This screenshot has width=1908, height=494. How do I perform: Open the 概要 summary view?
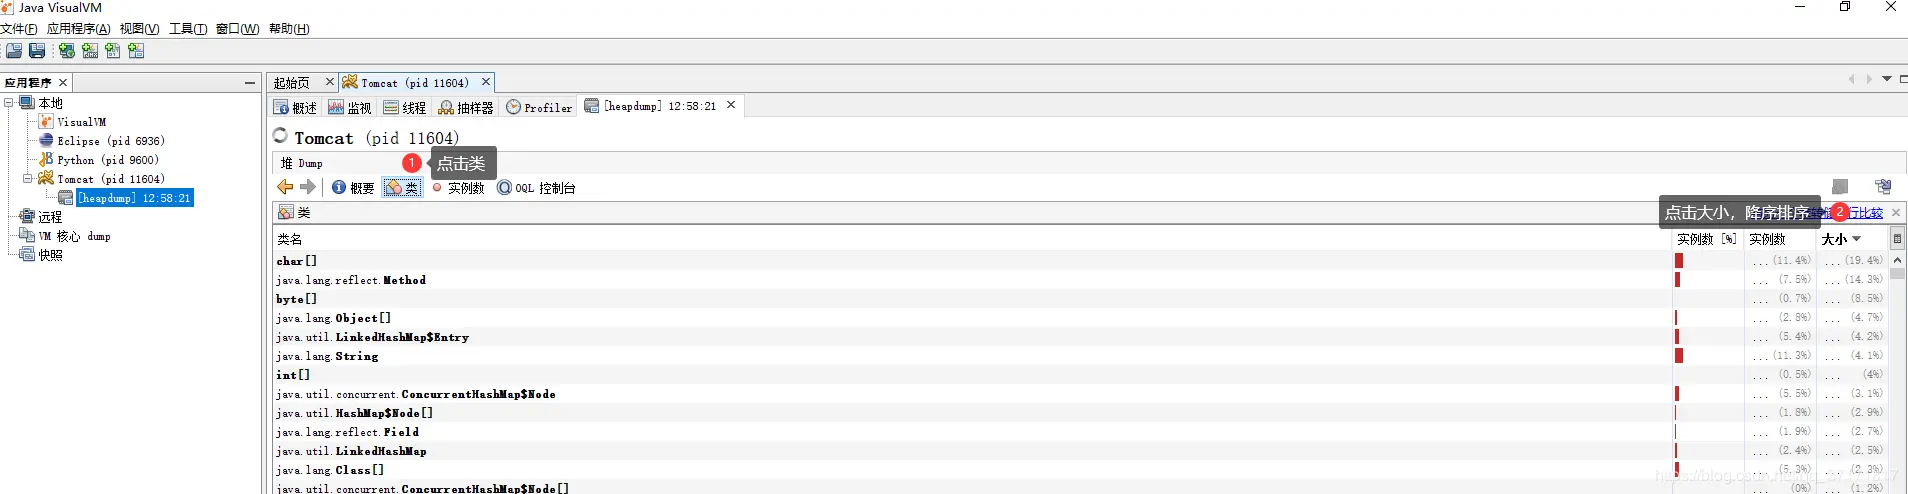coord(353,188)
